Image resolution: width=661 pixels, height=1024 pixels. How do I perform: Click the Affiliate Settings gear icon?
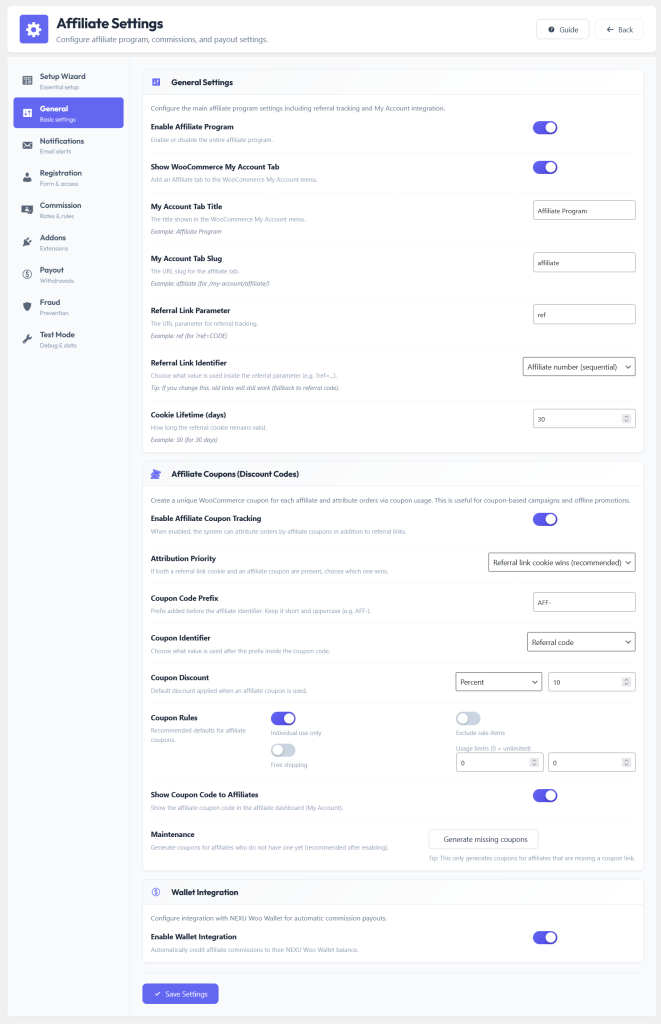33,29
